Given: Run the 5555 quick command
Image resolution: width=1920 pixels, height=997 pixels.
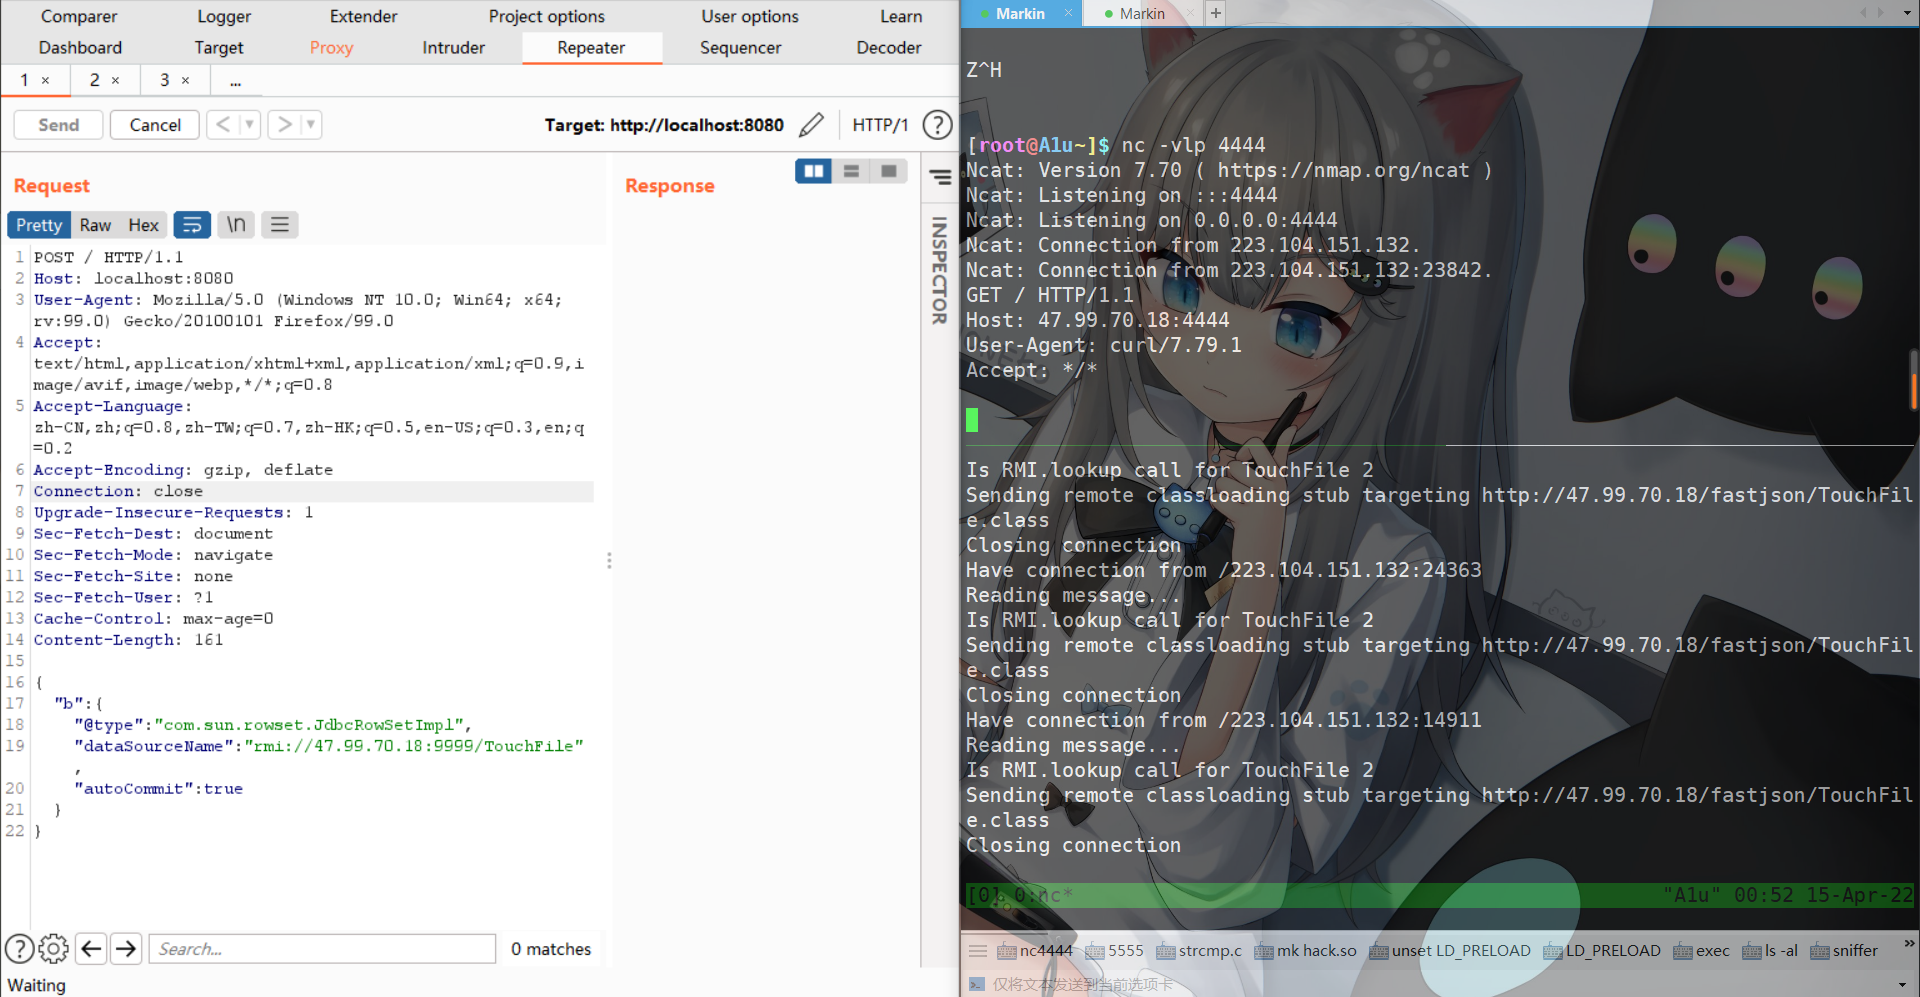Looking at the screenshot, I should [x=1114, y=951].
